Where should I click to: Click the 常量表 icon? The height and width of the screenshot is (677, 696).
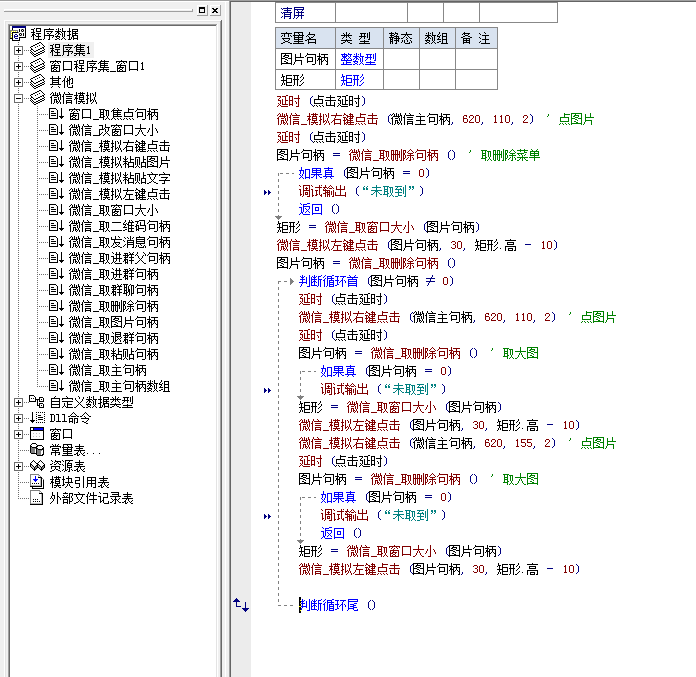37,450
